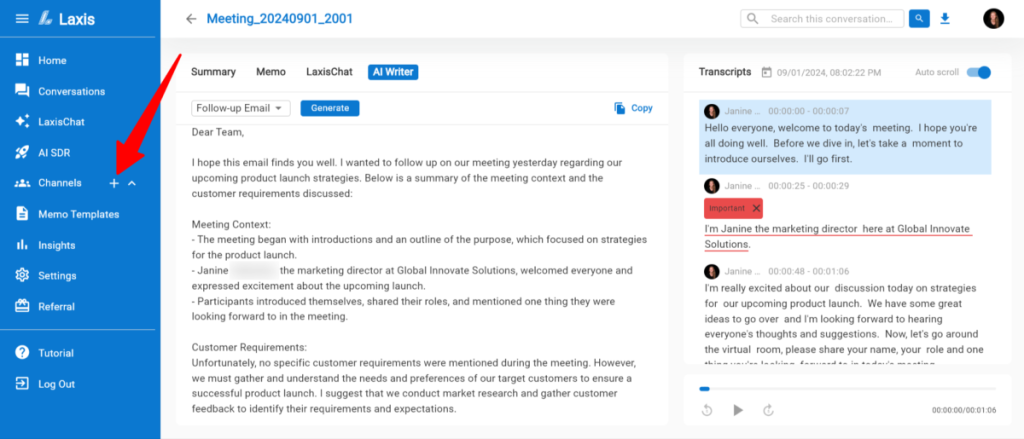Open the user profile avatar menu

coord(993,19)
